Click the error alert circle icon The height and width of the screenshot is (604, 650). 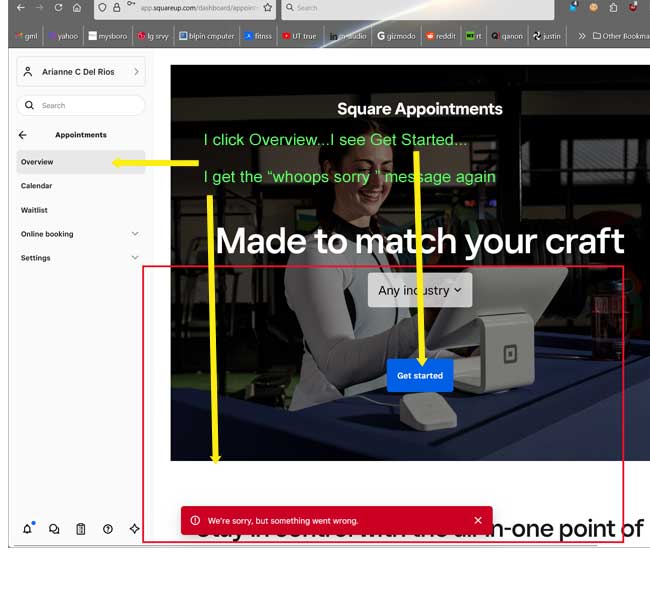[195, 520]
